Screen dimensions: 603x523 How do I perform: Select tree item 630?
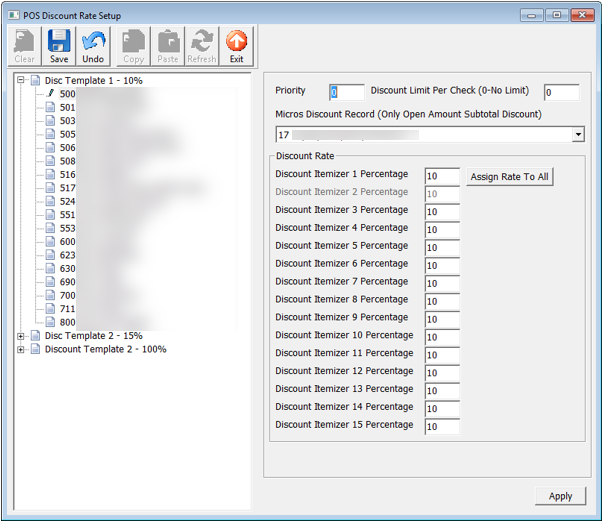pos(67,268)
